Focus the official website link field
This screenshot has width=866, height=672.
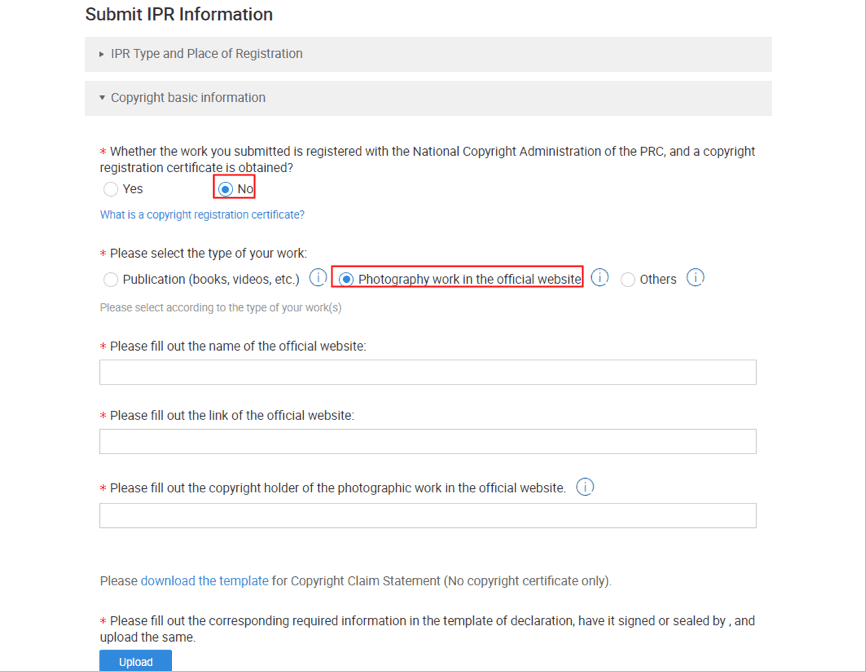coord(428,441)
